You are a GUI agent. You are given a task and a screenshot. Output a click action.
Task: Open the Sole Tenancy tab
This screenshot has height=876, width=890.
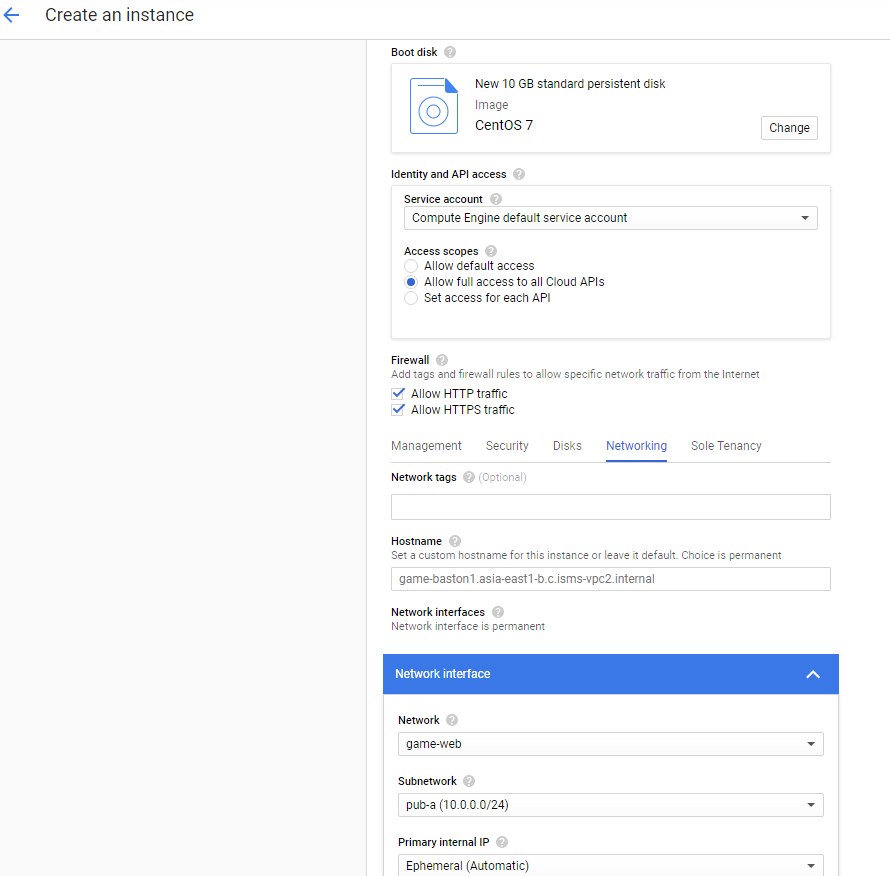(x=726, y=446)
